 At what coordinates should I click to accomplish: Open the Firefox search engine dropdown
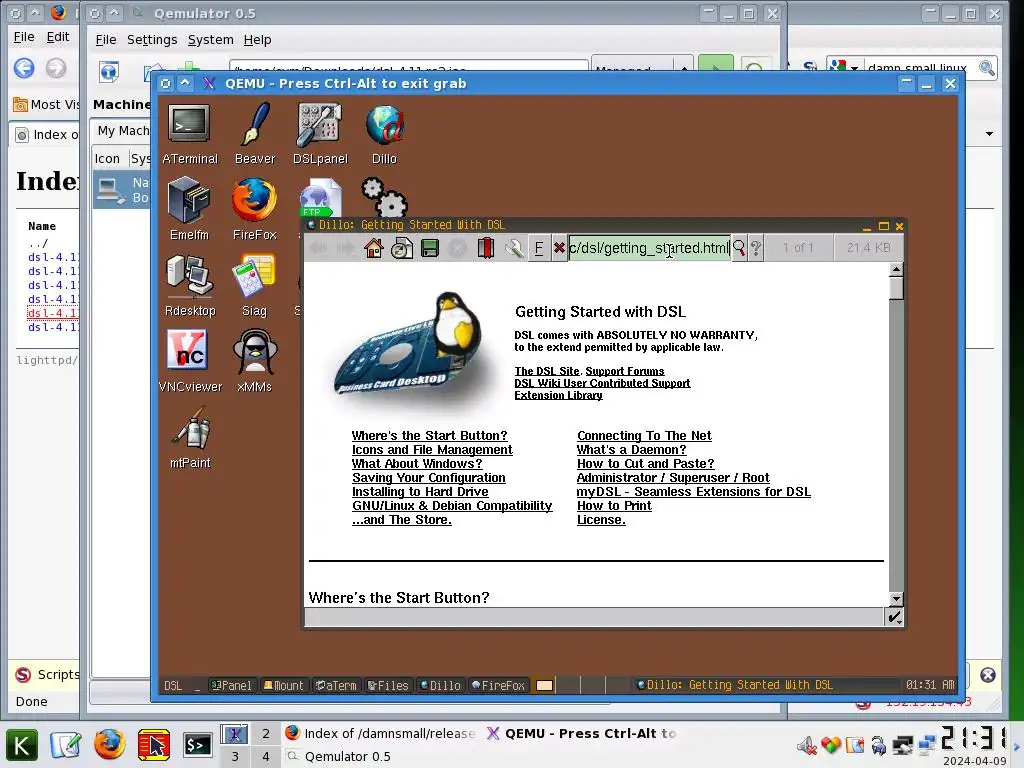point(844,67)
